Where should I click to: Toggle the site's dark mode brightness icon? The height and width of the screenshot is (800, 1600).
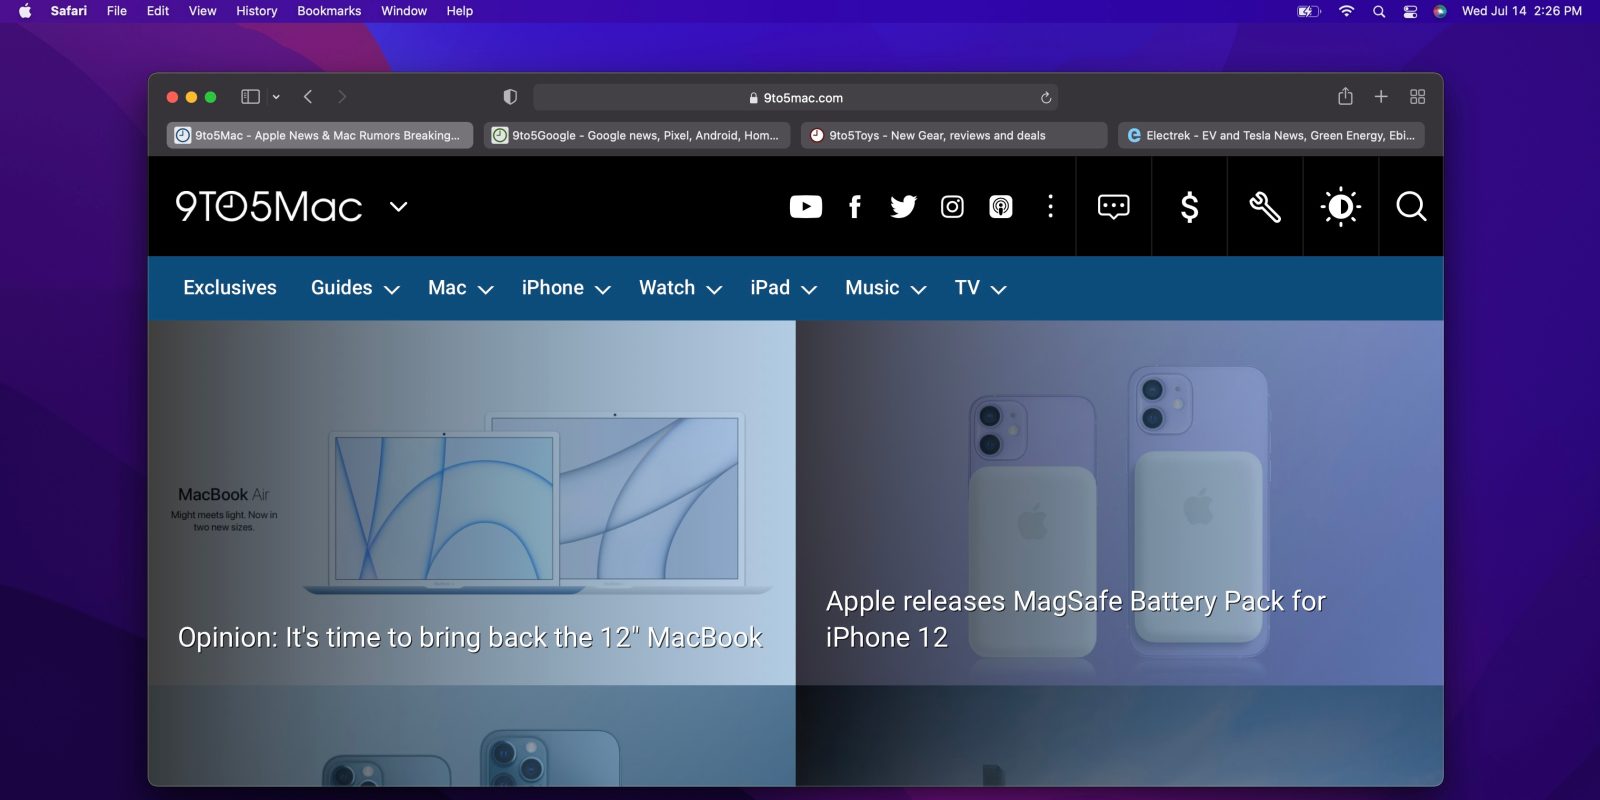click(x=1340, y=207)
